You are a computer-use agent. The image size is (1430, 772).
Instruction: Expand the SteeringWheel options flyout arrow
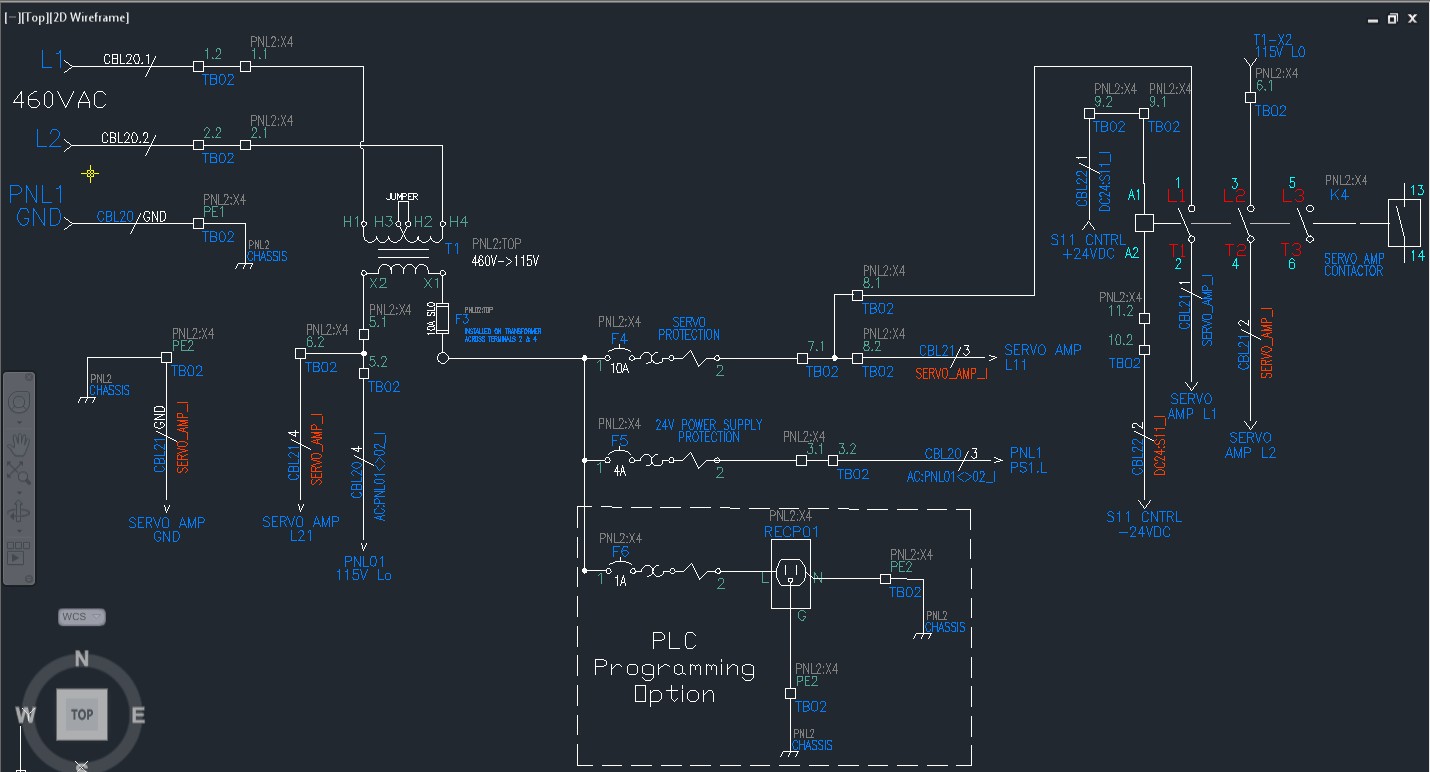[x=20, y=423]
